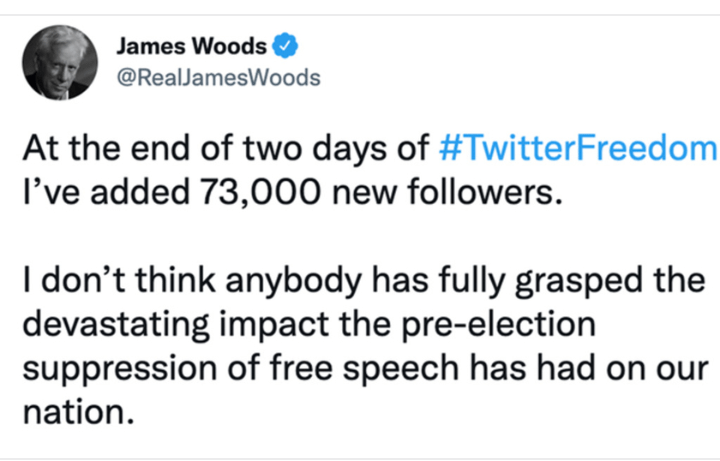
Task: Click the blue verified checkmark badge
Action: pos(287,47)
